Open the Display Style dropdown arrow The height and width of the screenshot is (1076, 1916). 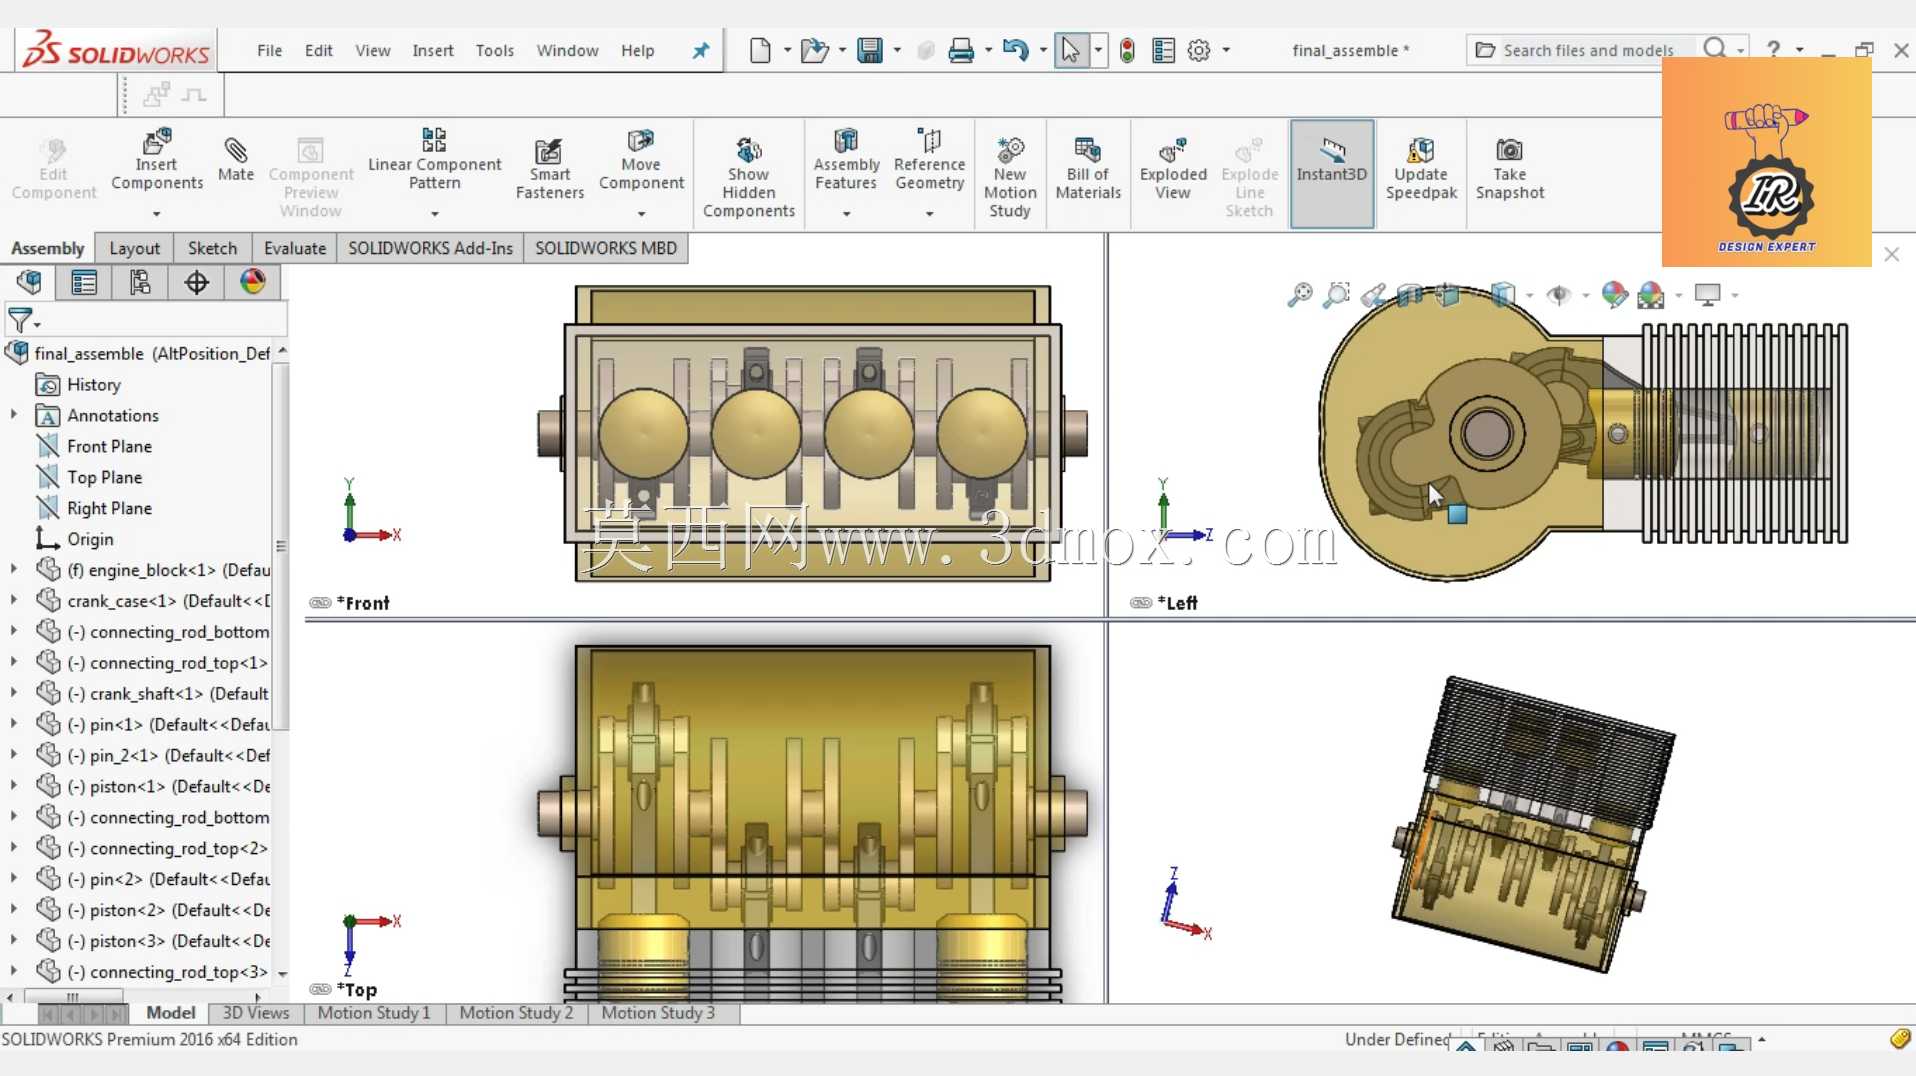tap(1529, 296)
